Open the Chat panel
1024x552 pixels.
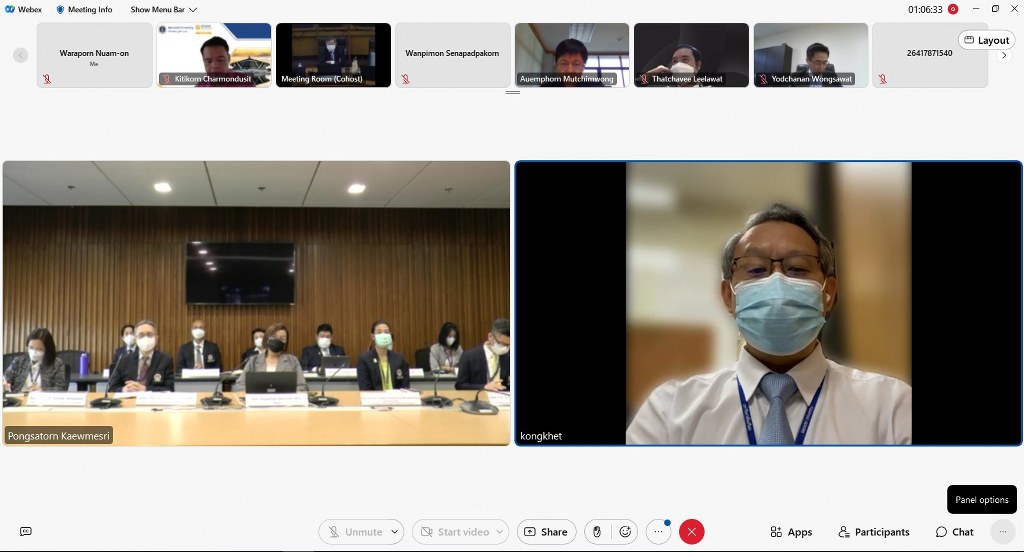(x=954, y=532)
